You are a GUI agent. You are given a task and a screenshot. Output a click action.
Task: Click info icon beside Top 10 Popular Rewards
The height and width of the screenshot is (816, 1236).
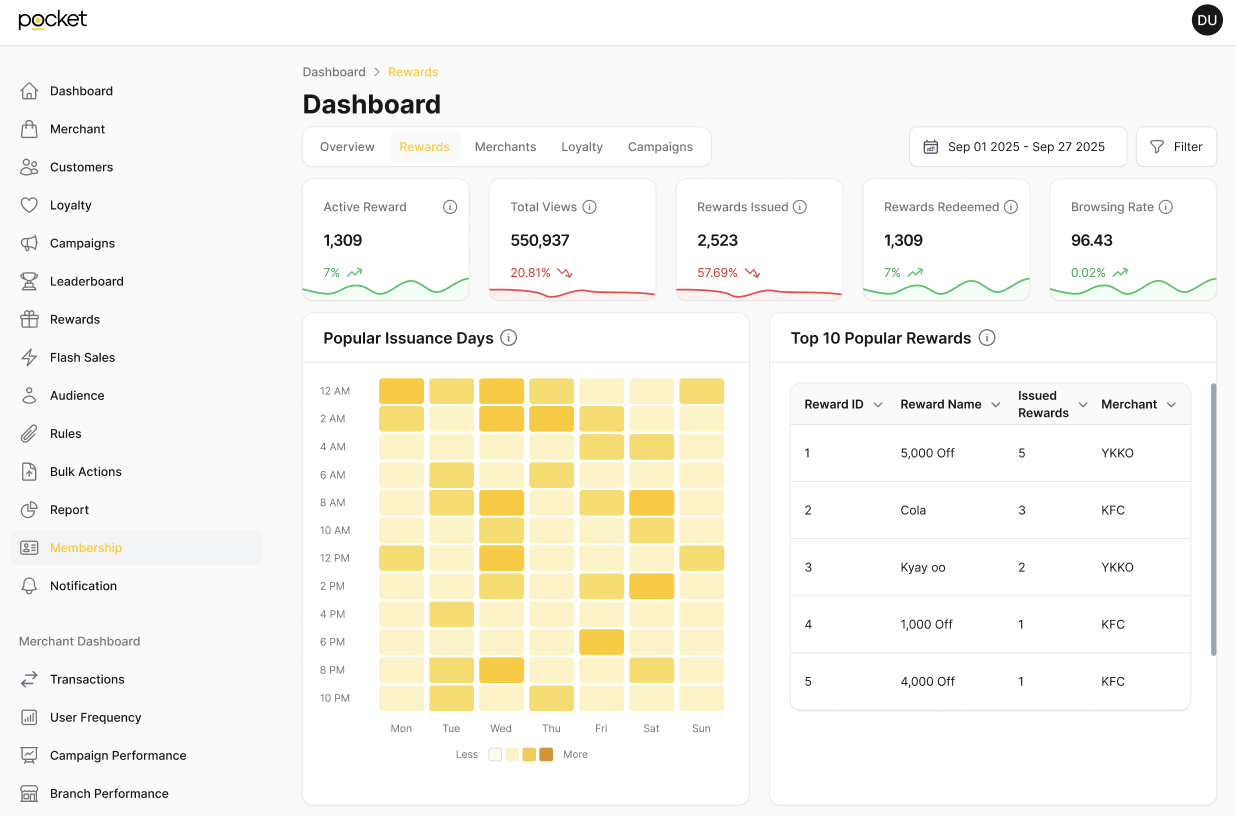click(987, 338)
